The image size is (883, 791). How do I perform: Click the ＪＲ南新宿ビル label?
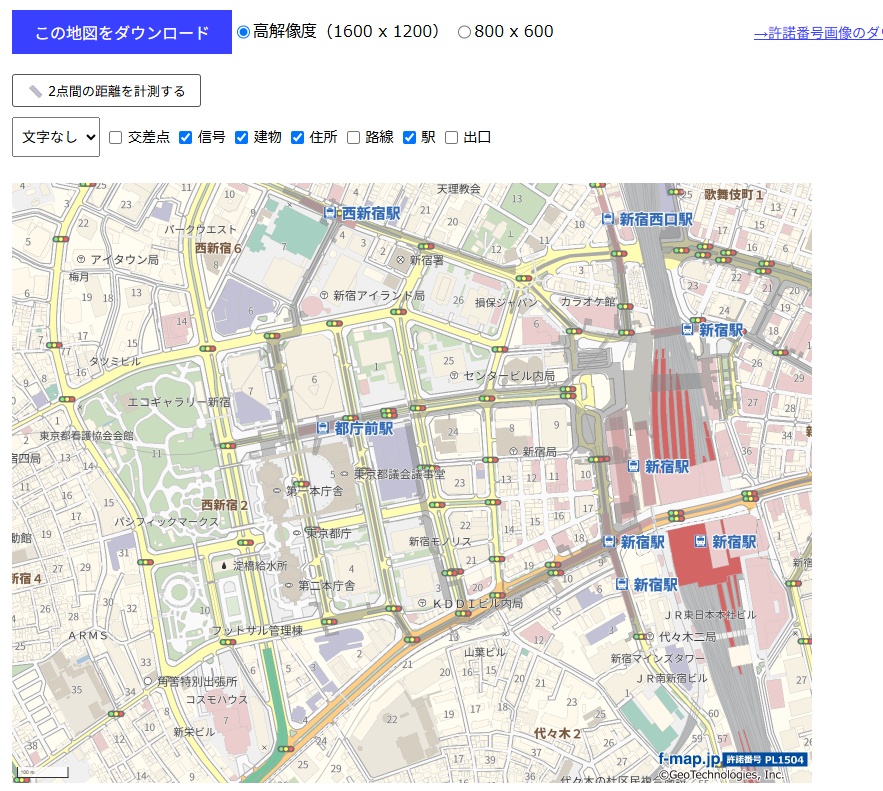tap(671, 678)
